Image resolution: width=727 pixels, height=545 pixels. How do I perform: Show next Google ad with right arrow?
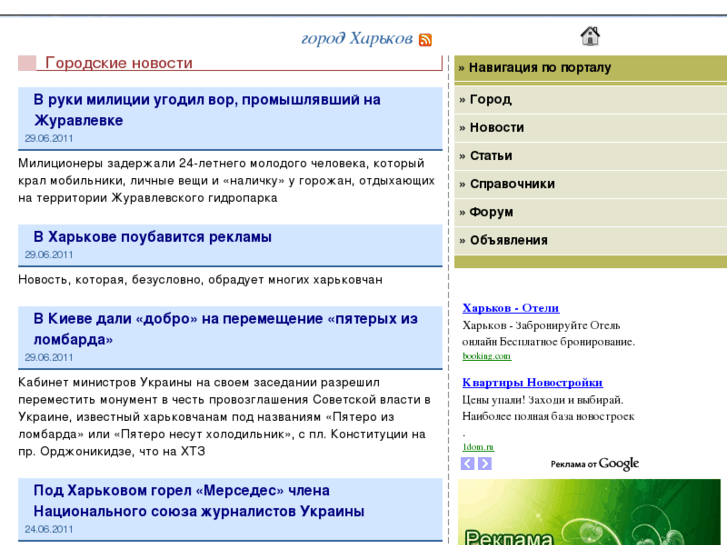(x=485, y=463)
